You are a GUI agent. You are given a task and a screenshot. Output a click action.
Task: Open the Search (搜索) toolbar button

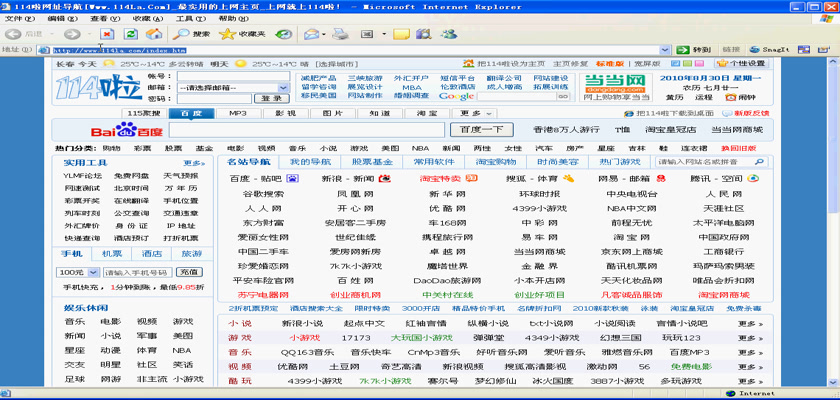point(191,34)
